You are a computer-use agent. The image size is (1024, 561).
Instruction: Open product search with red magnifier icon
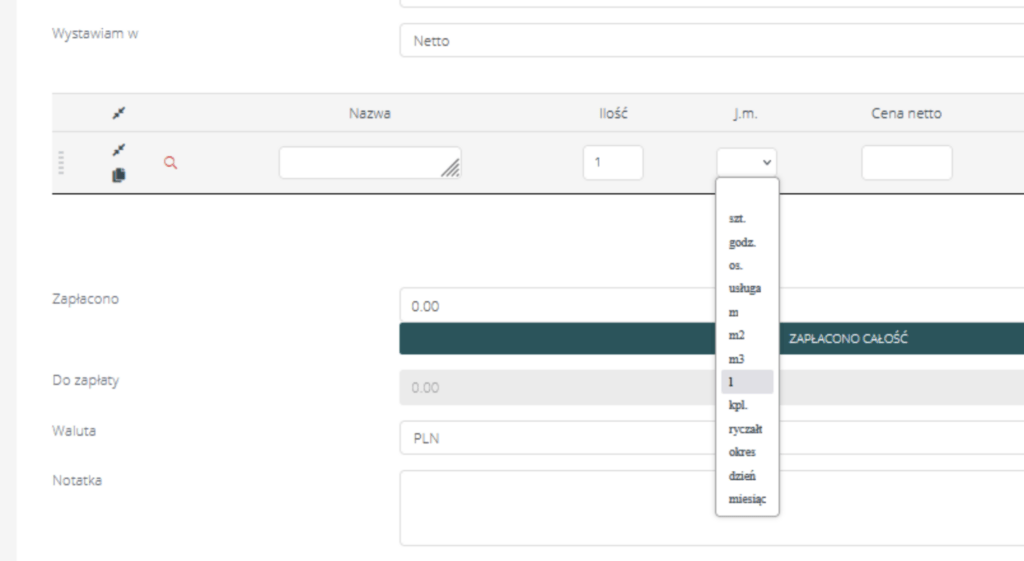[170, 163]
